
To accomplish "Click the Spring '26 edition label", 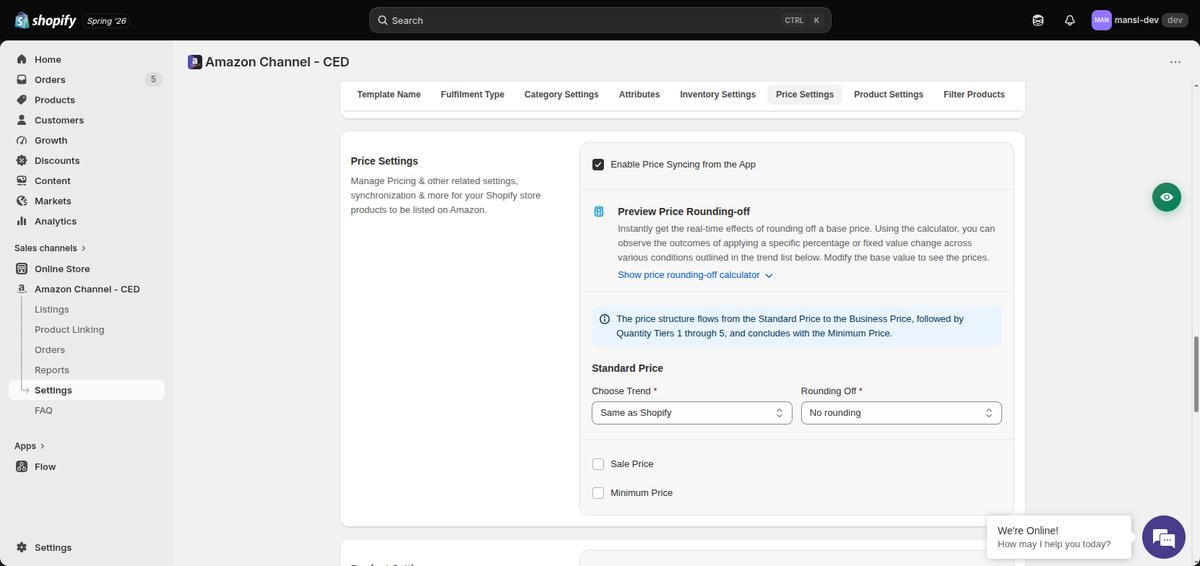I will click(x=107, y=20).
